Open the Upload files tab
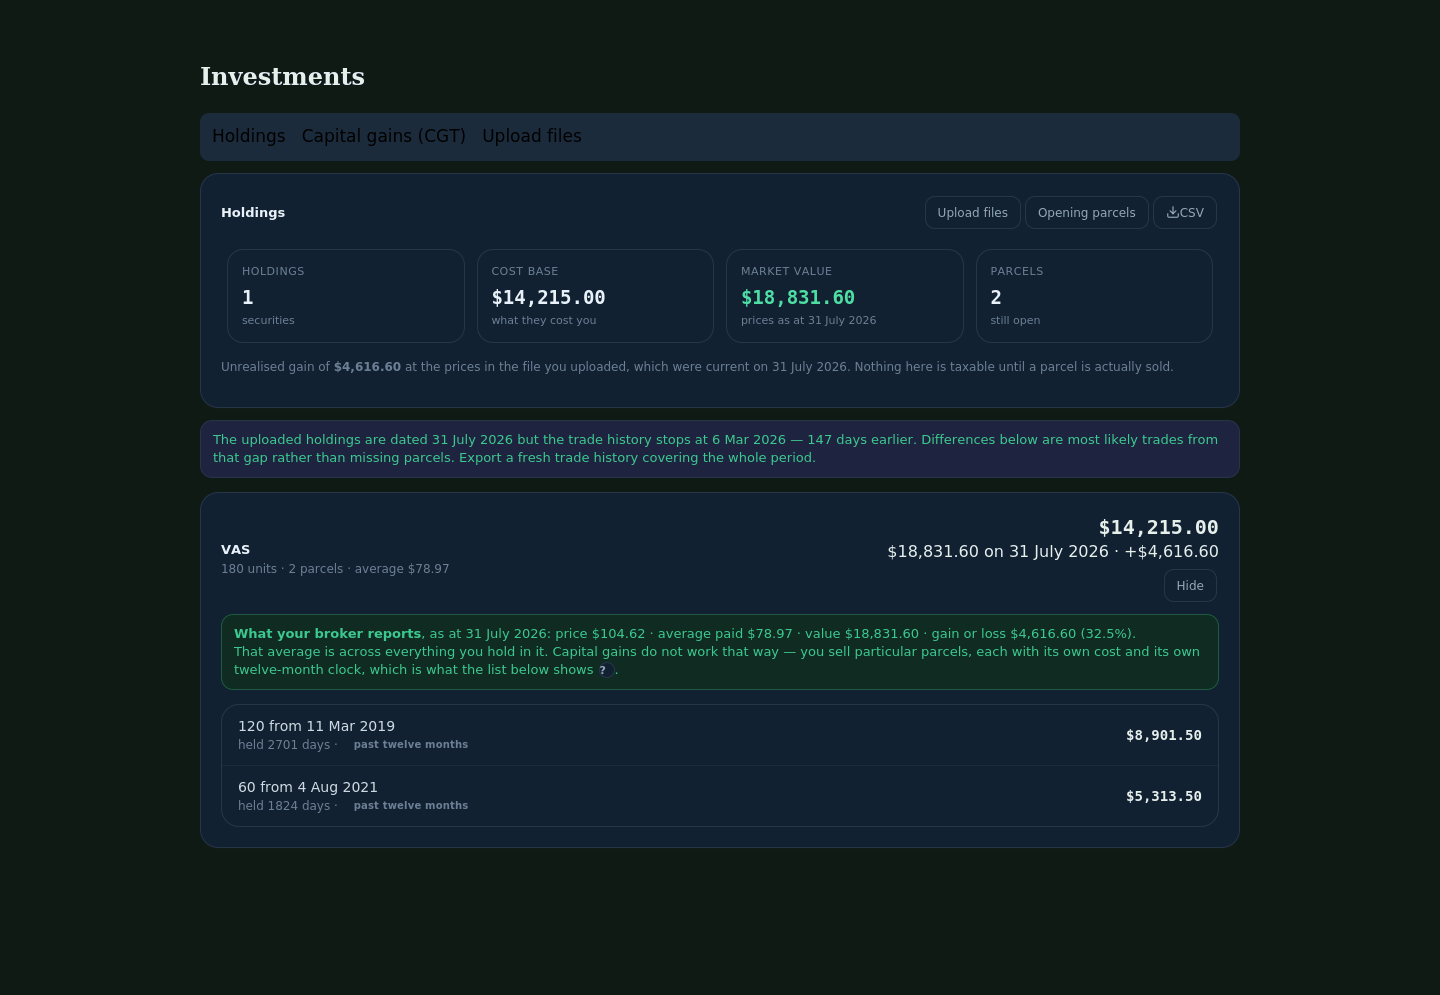Viewport: 1440px width, 995px height. coord(532,136)
